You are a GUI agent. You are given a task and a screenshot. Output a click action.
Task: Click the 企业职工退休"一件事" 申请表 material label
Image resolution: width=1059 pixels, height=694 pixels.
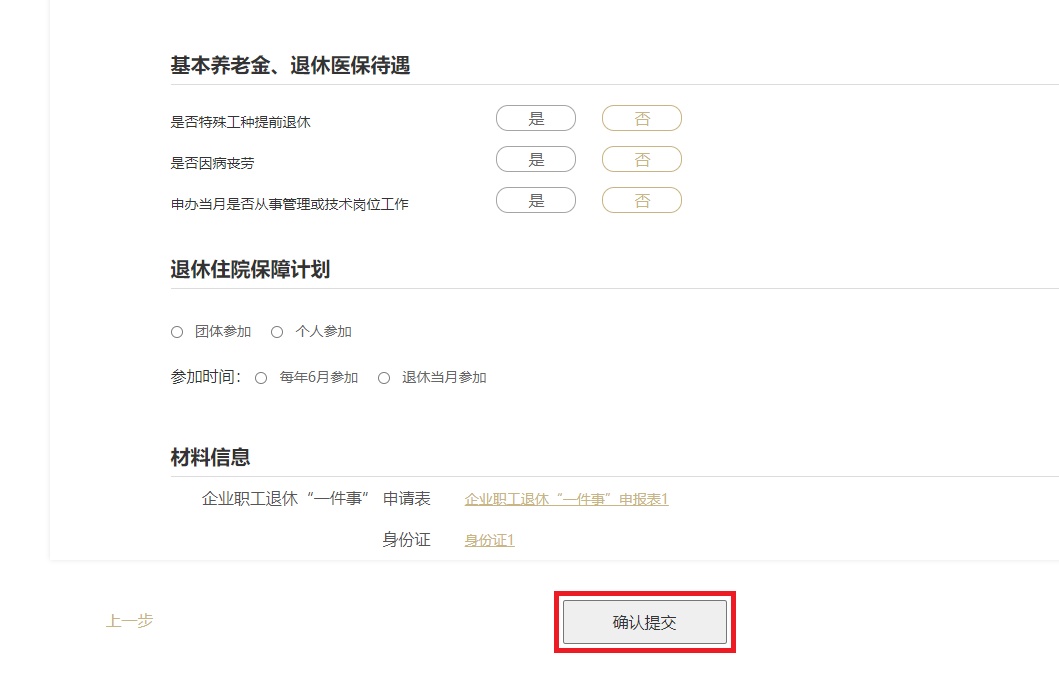click(x=316, y=499)
